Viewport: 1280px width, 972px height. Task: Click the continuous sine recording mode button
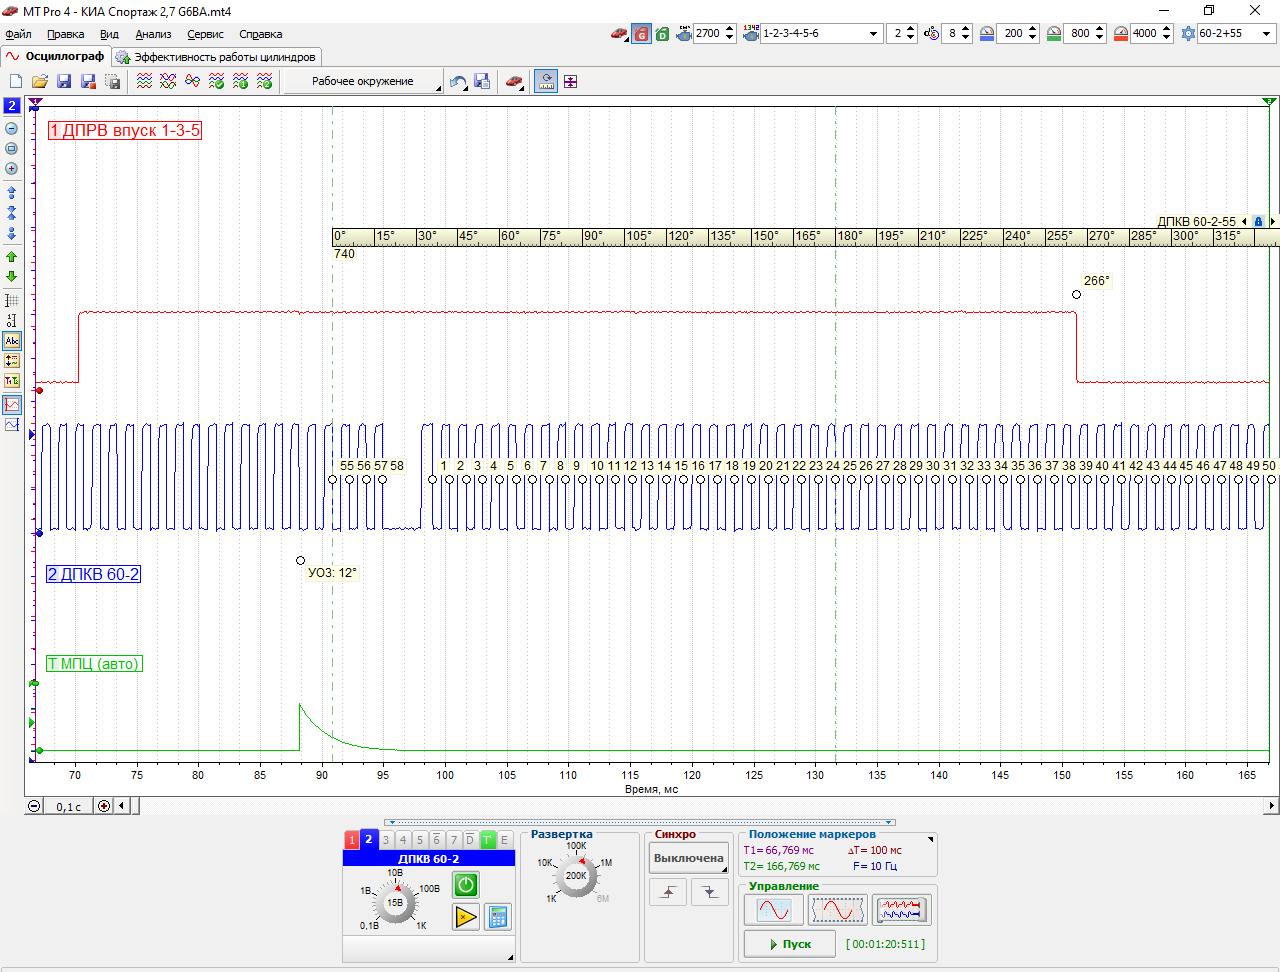[x=838, y=910]
